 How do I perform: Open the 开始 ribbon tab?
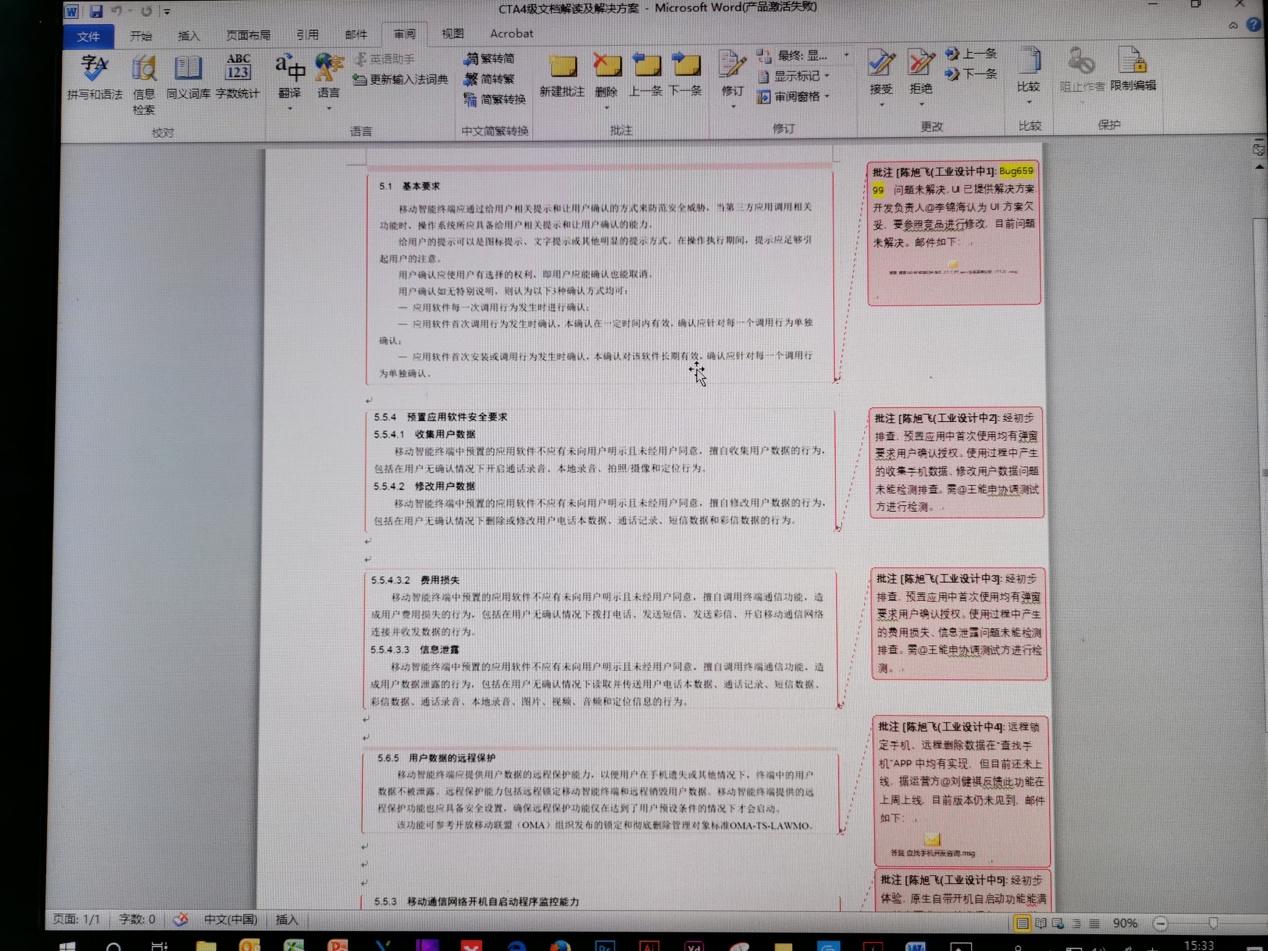click(141, 33)
